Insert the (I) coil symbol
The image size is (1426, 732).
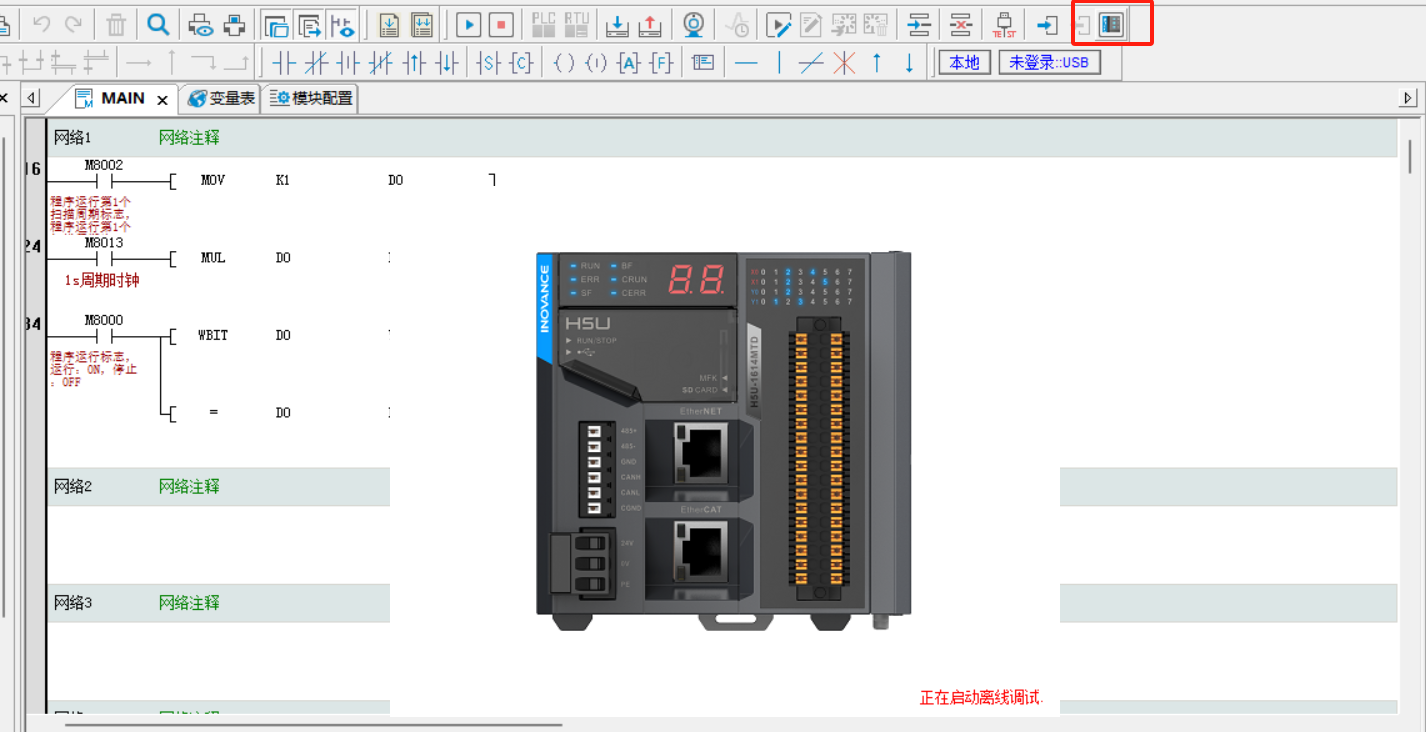(596, 63)
